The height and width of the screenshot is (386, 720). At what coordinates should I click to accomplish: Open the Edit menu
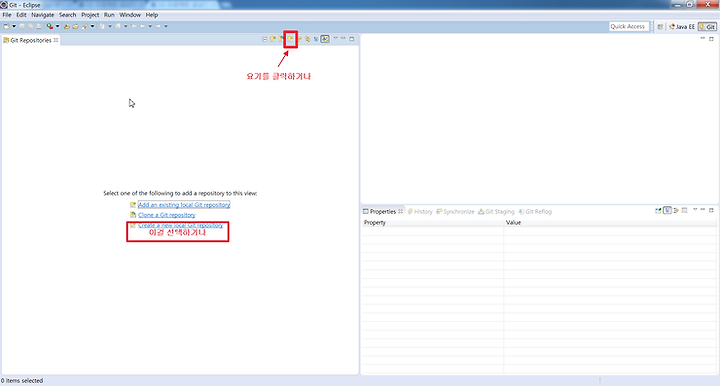(21, 15)
